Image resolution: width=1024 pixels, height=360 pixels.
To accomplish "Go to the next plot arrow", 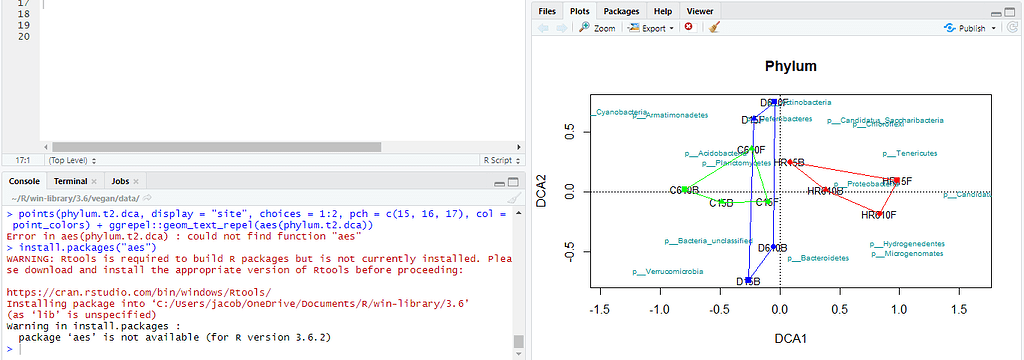I will click(561, 28).
